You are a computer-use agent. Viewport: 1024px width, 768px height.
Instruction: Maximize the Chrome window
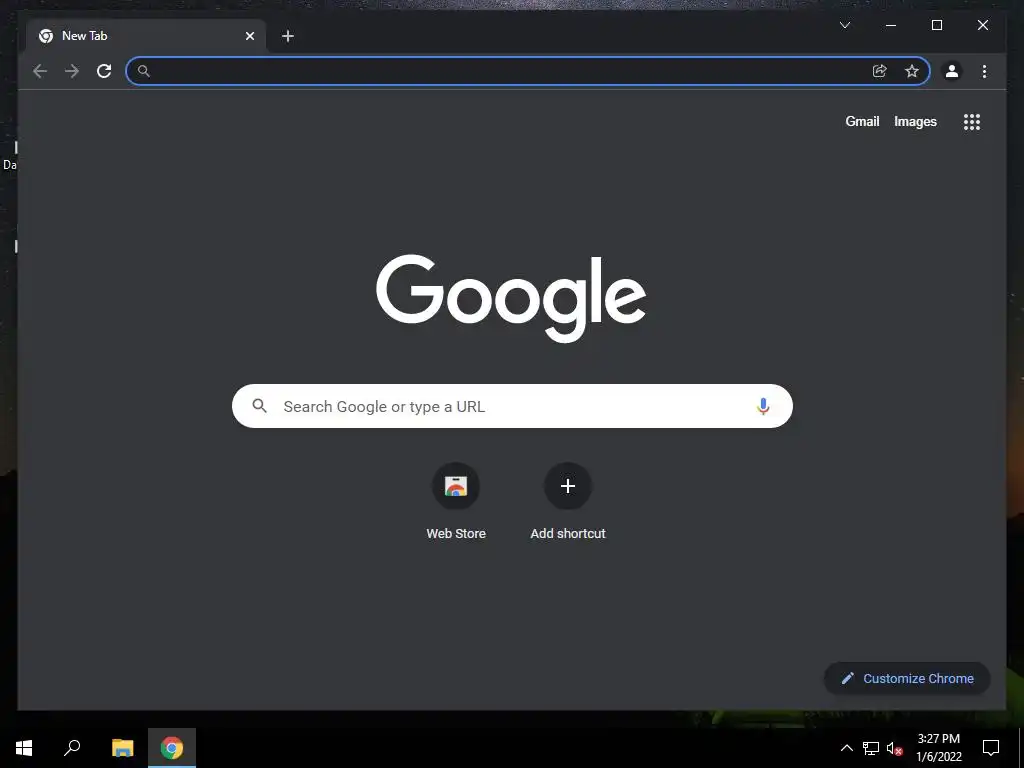coord(936,25)
